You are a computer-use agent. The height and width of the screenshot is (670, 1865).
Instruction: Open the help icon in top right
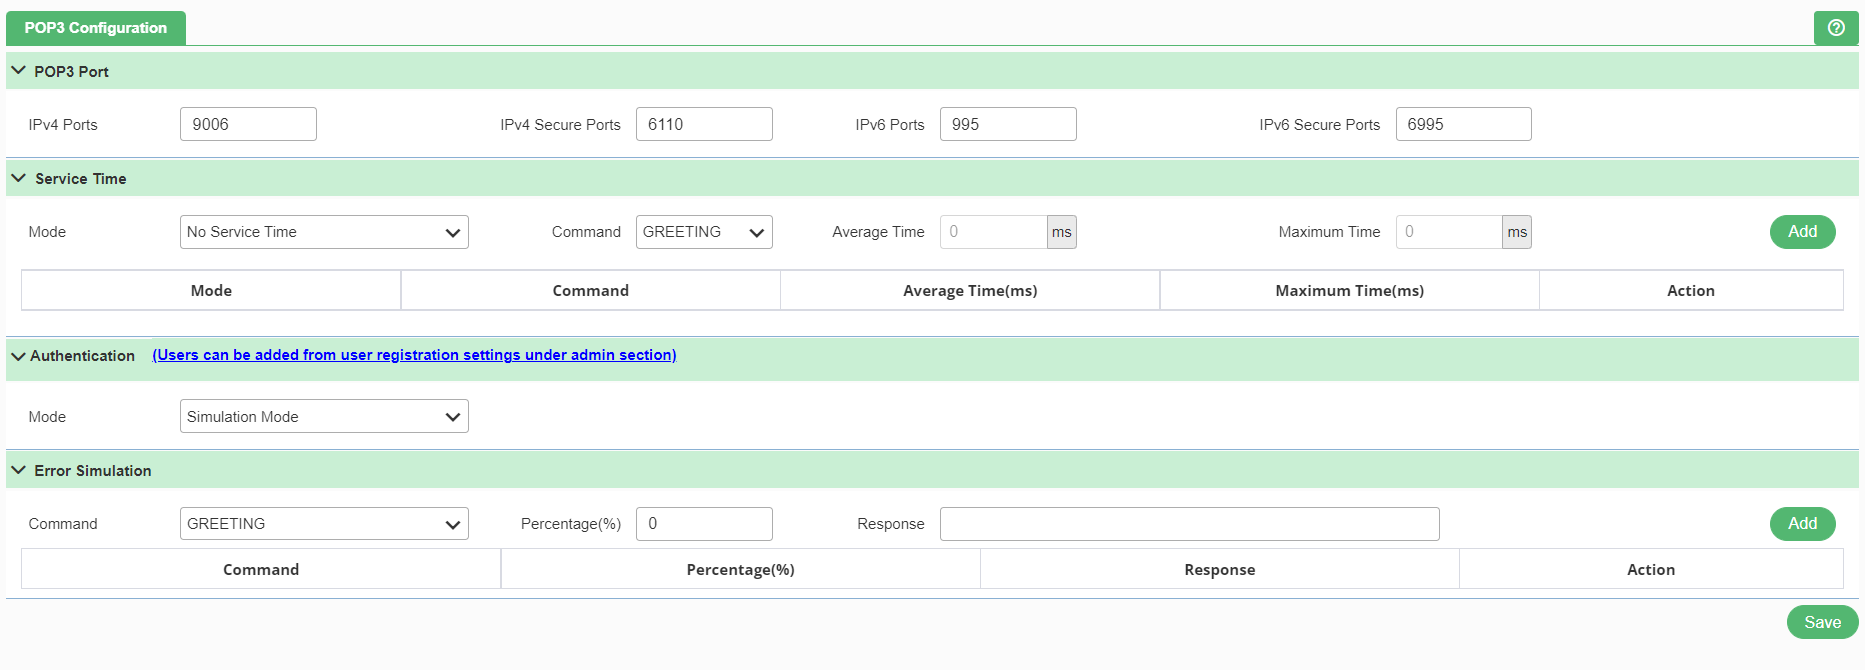pyautogui.click(x=1836, y=28)
